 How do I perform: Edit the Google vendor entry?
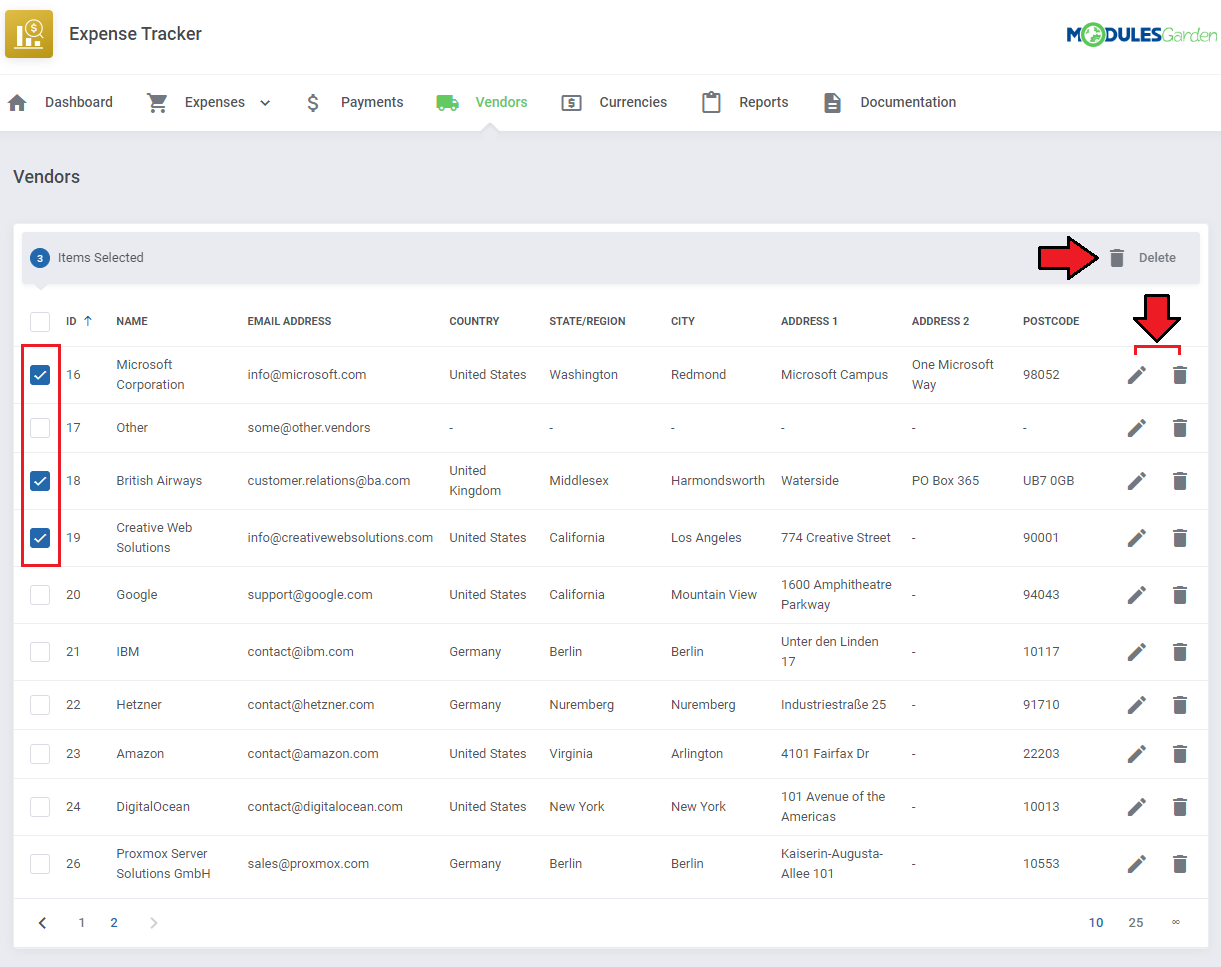tap(1137, 595)
